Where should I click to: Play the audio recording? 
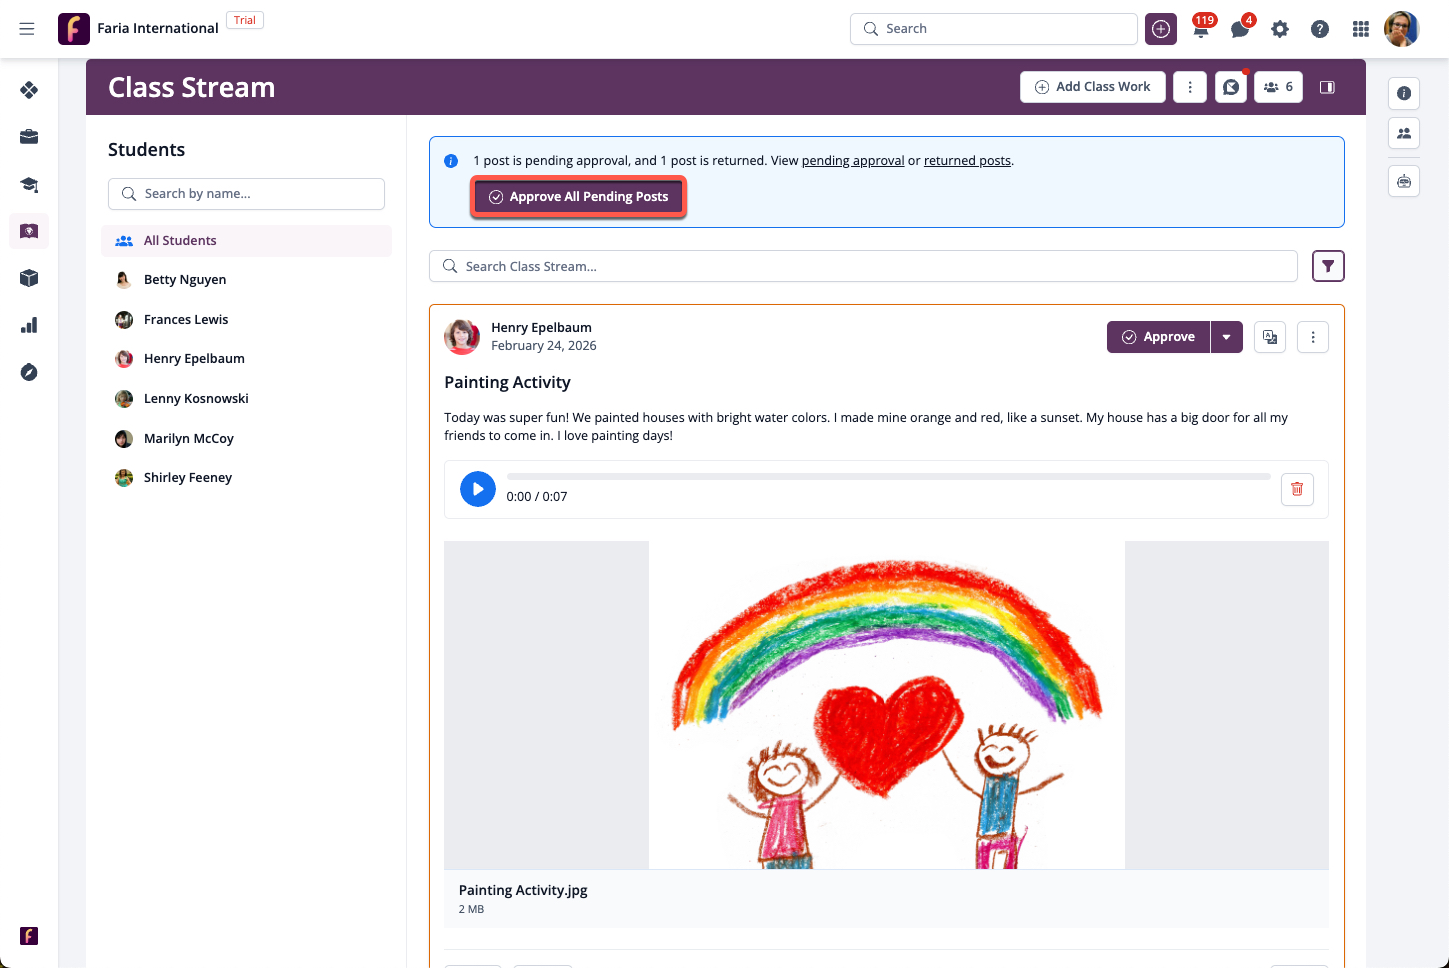[478, 489]
